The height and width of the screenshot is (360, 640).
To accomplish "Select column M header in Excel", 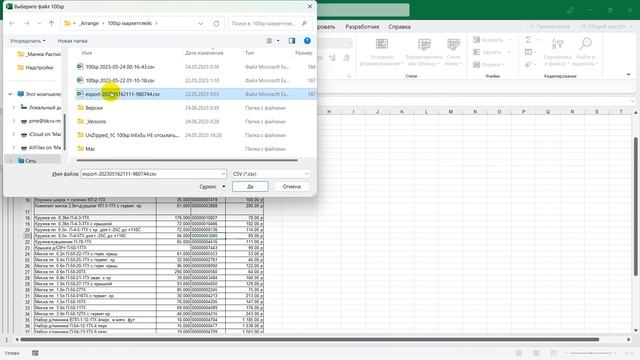I will pos(451,111).
